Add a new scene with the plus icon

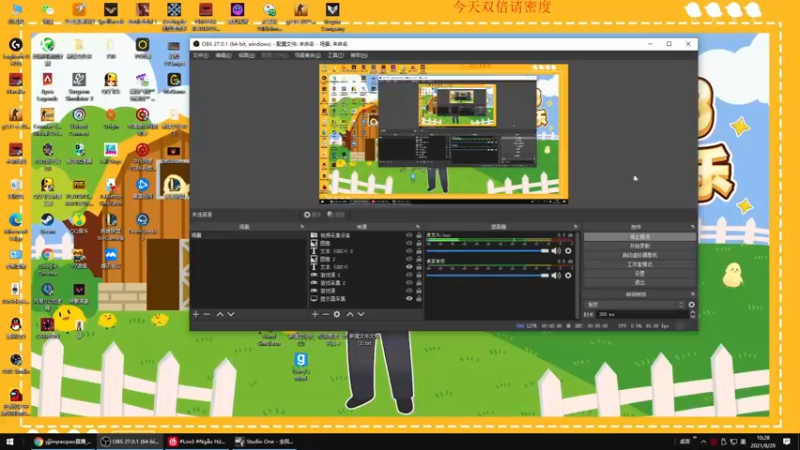(196, 314)
